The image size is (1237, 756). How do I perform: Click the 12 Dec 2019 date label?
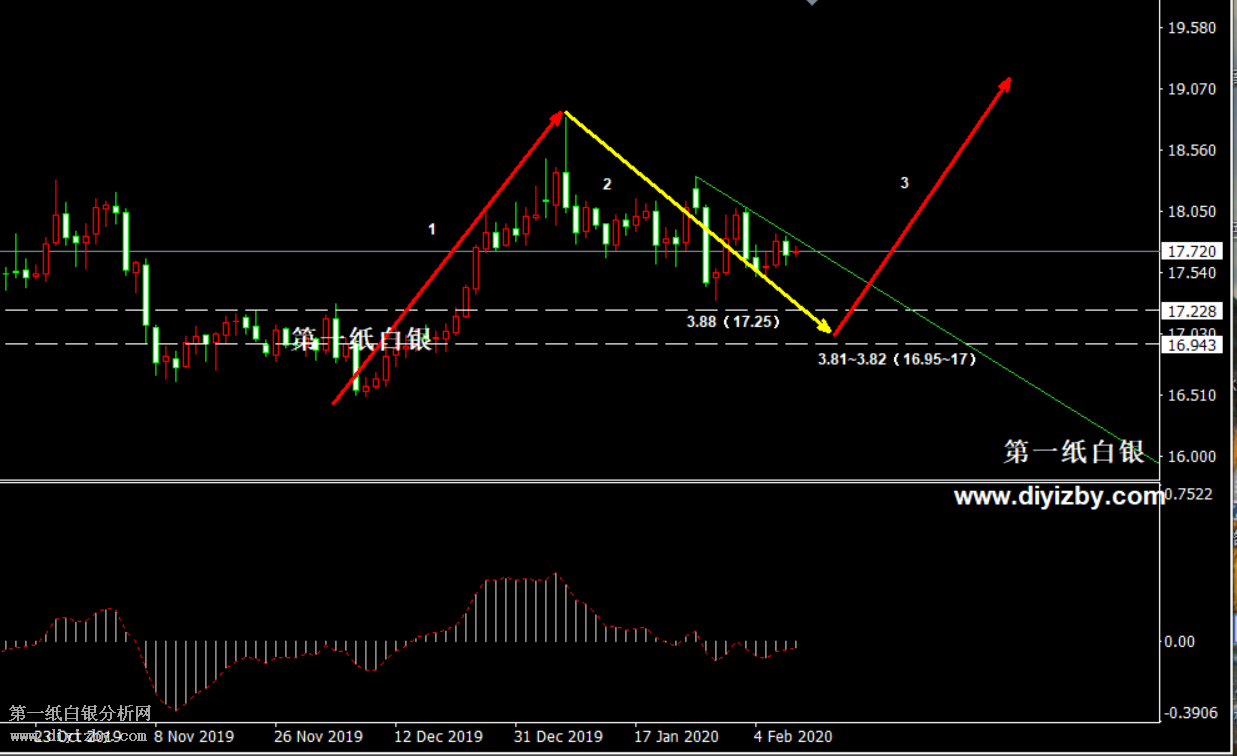coord(438,737)
